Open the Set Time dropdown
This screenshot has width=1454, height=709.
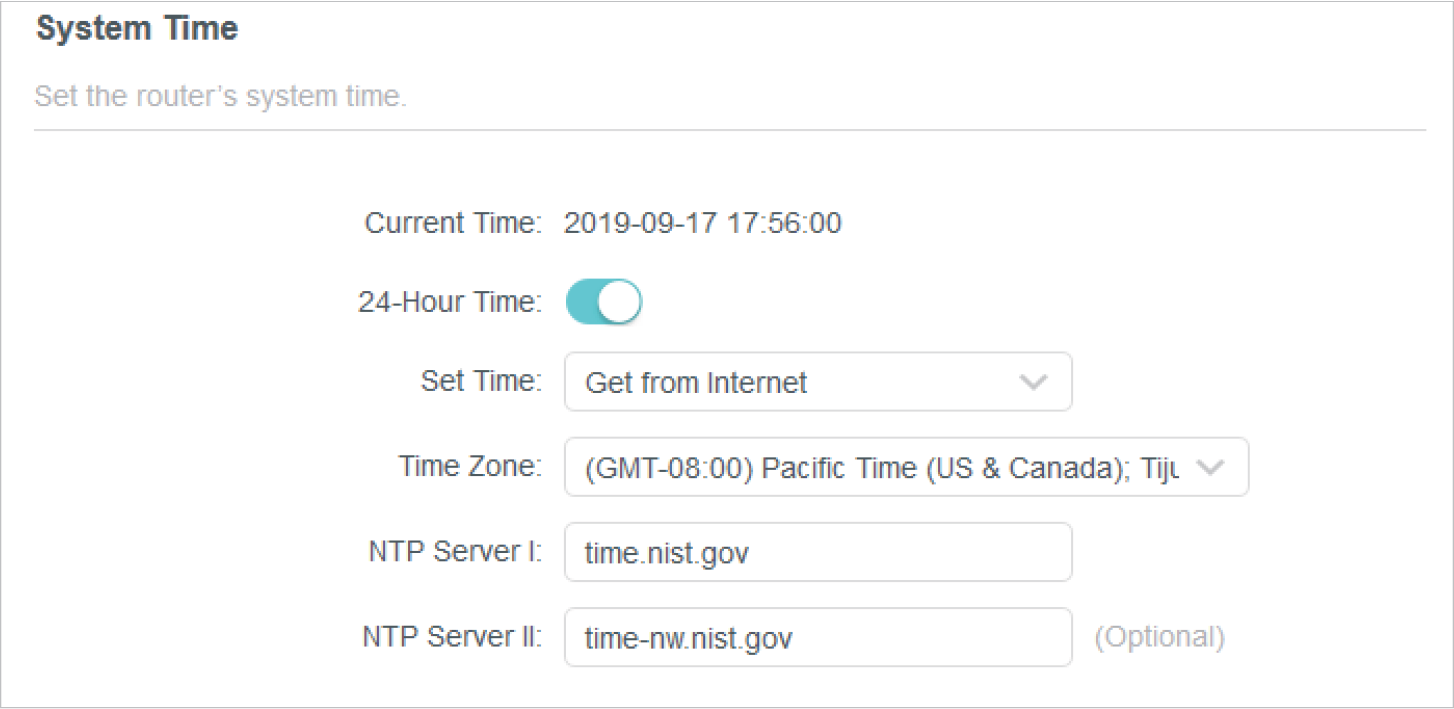coord(817,382)
